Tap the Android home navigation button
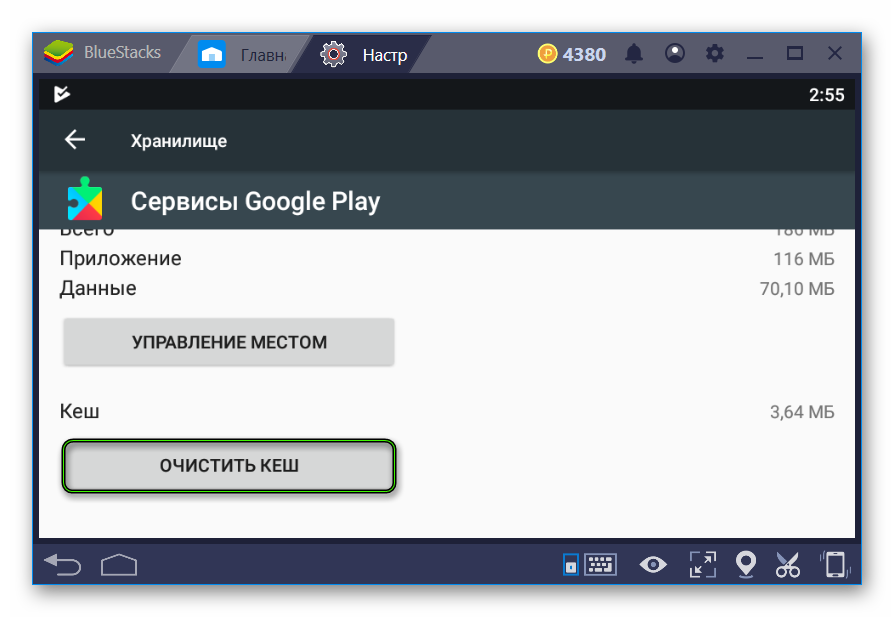894x617 pixels. coord(119,565)
